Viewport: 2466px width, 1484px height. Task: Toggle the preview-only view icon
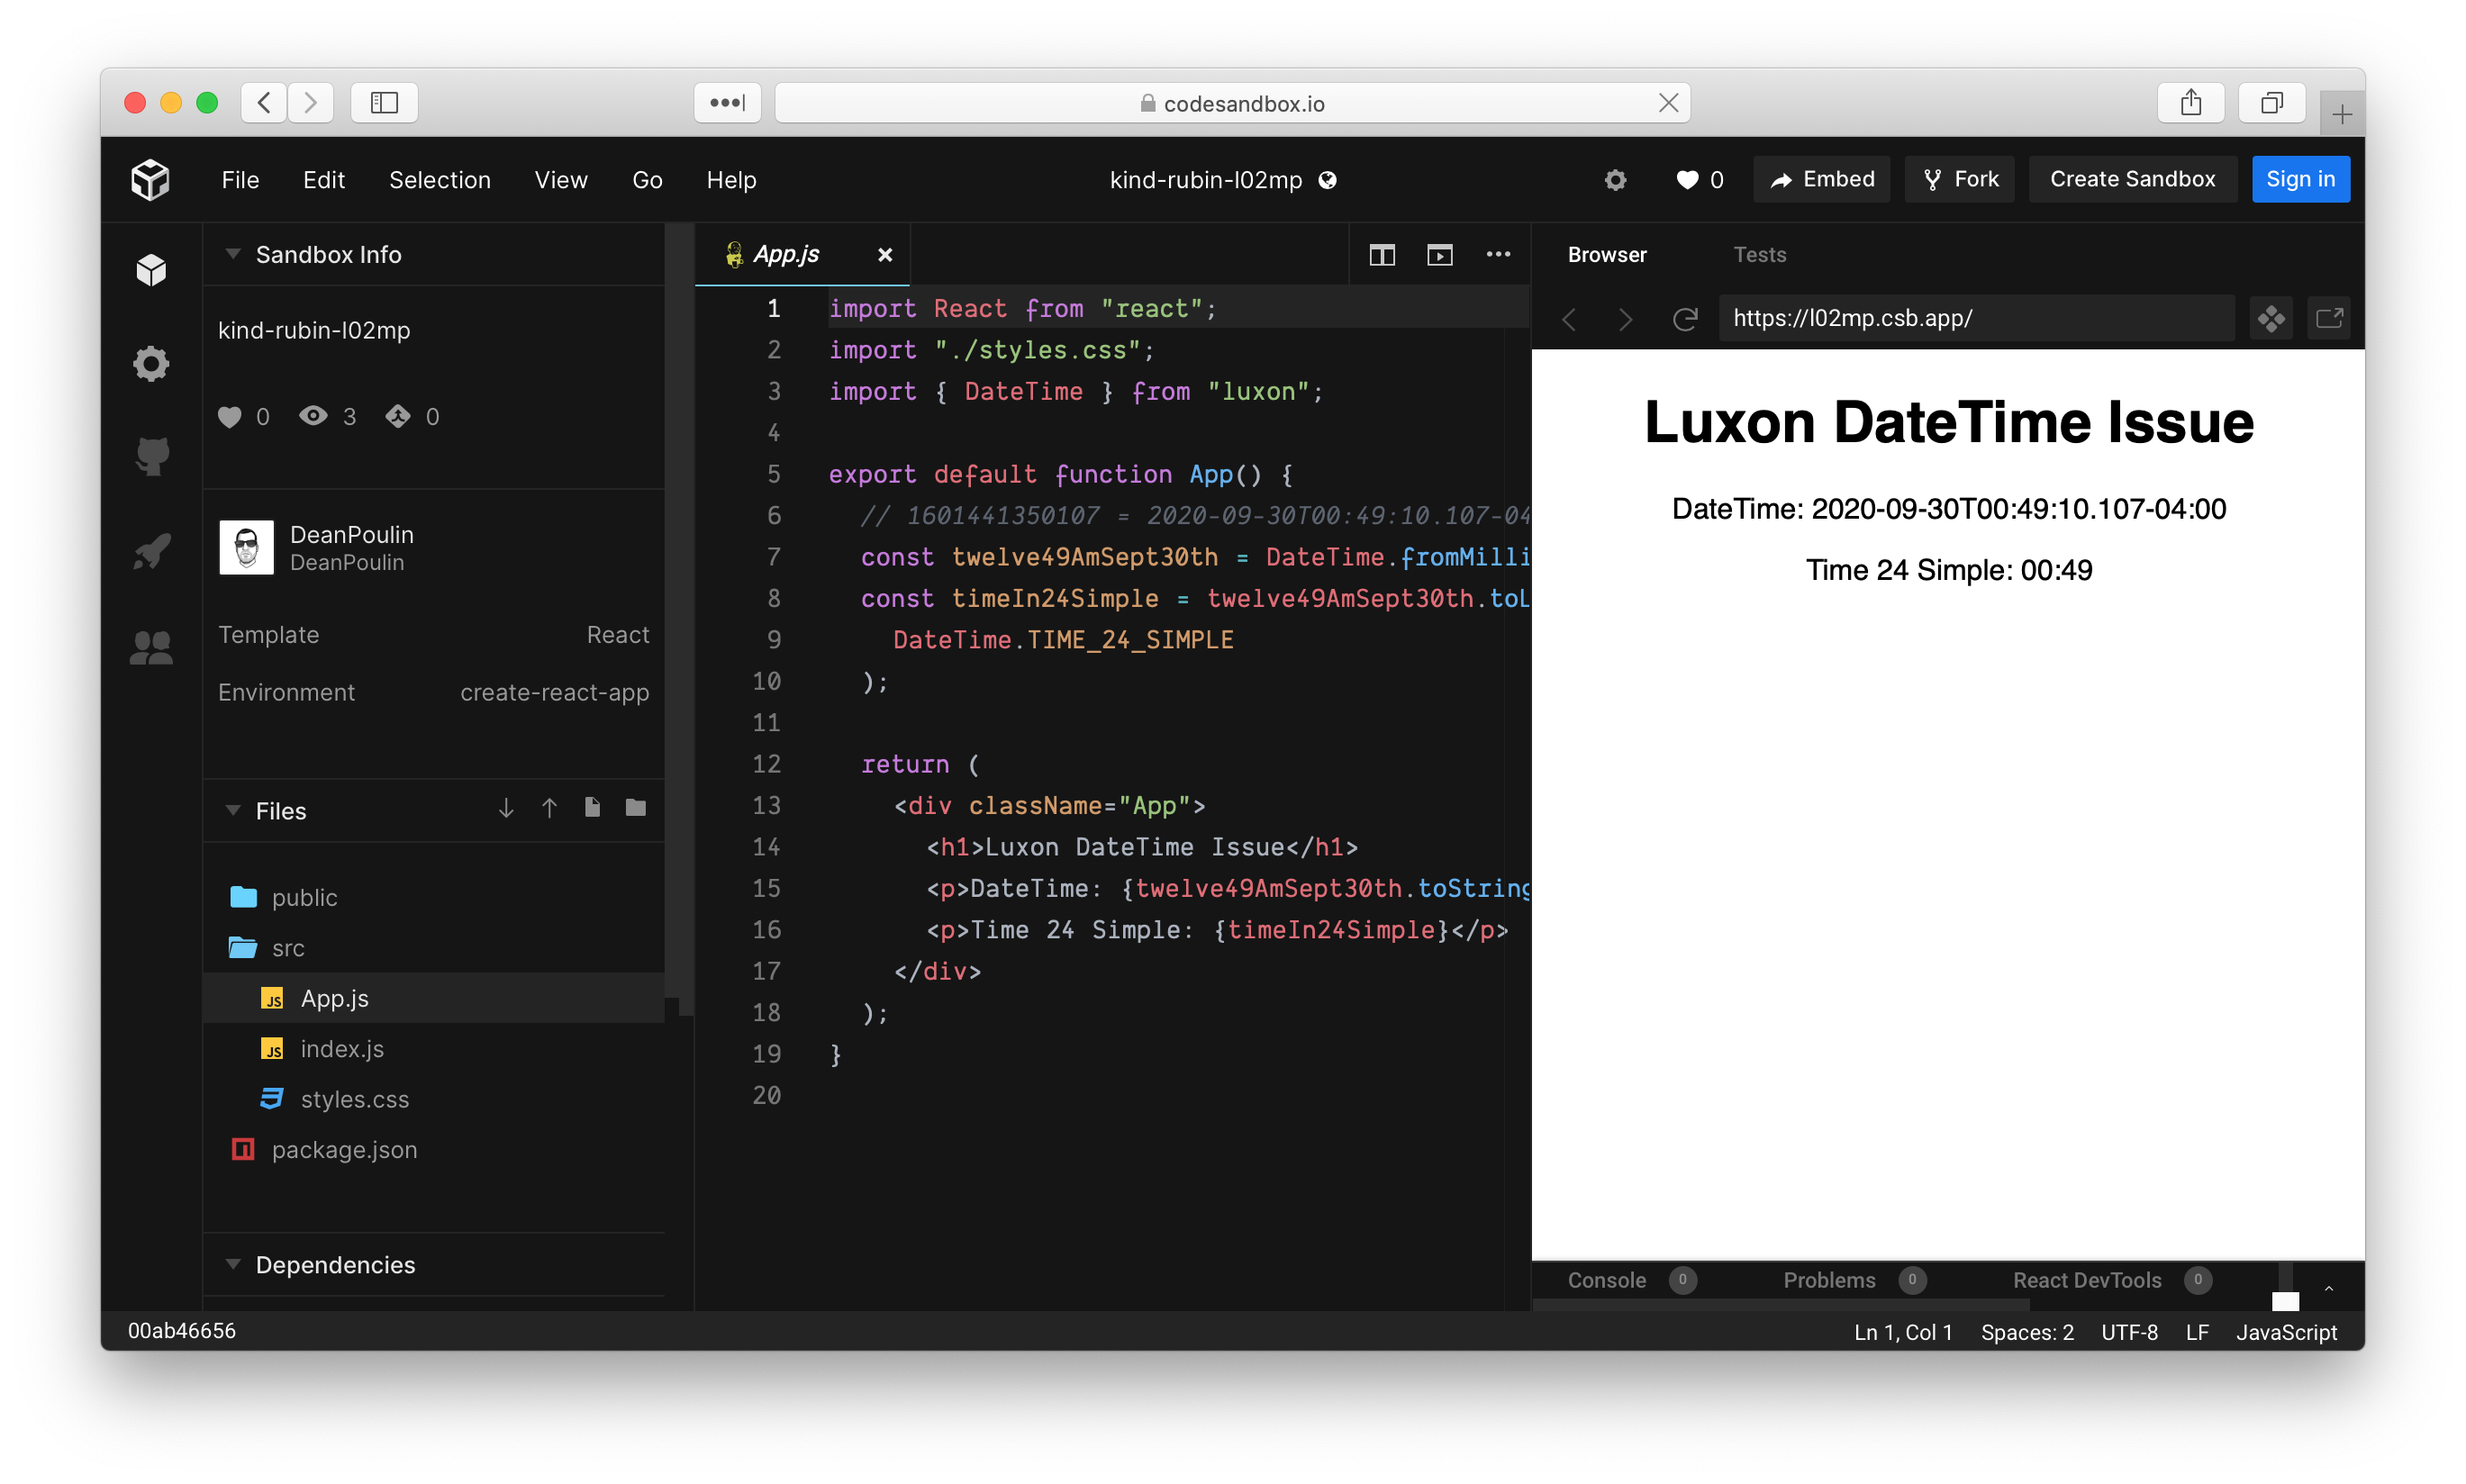(1440, 255)
